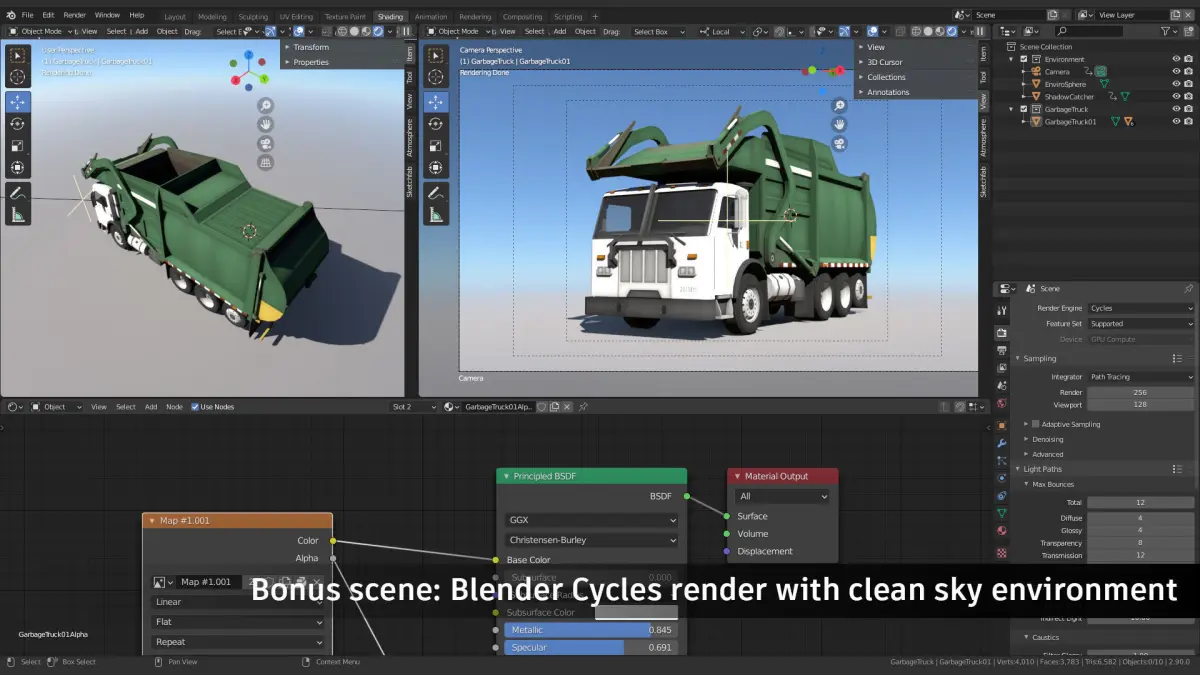
Task: Select the Cursor tool in left viewport
Action: (18, 77)
